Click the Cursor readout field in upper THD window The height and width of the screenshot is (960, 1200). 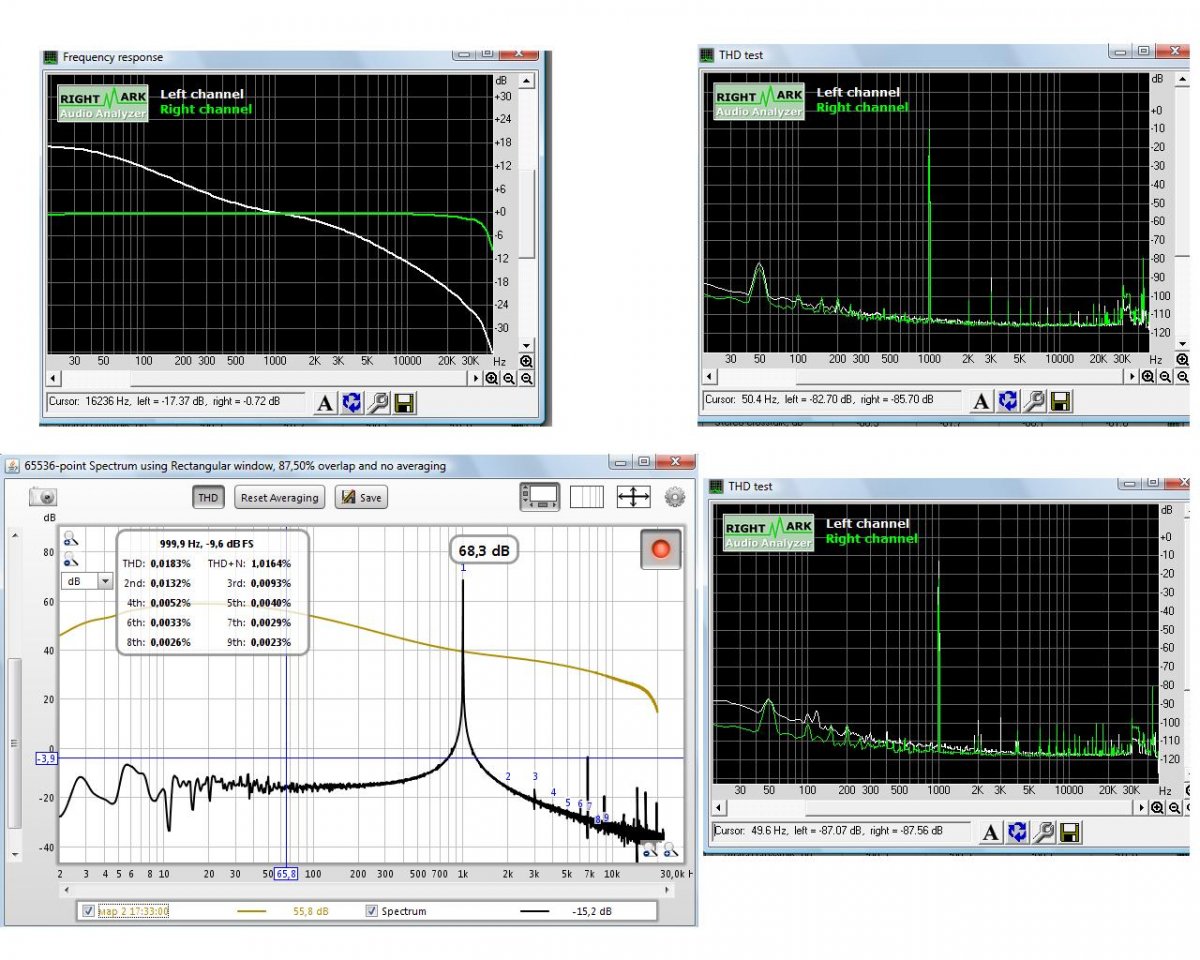[x=832, y=400]
